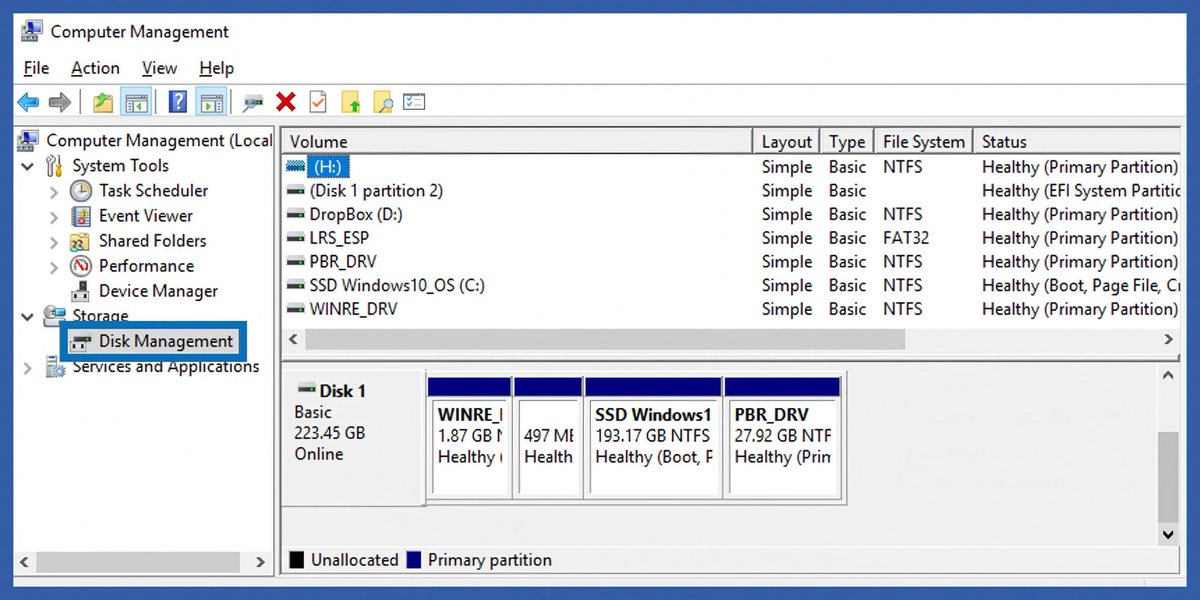This screenshot has height=600, width=1200.
Task: Click the connection icon before red X
Action: [x=254, y=102]
